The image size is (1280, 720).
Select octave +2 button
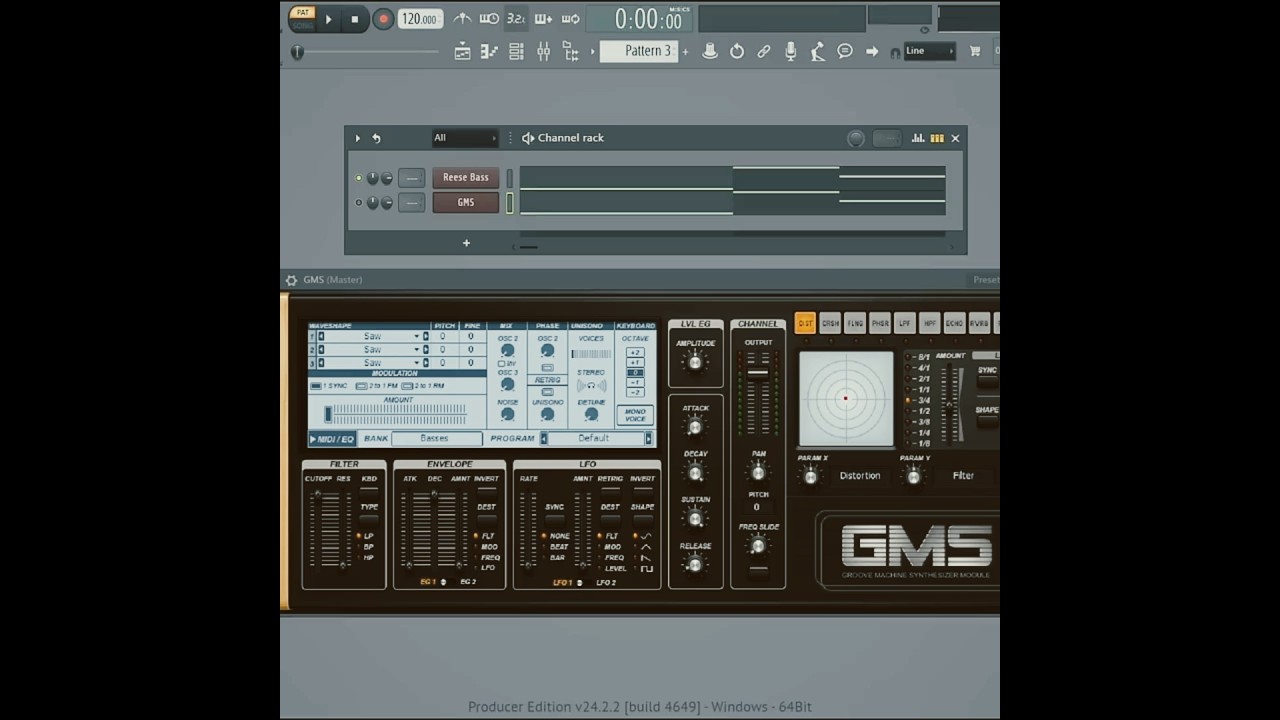point(635,353)
